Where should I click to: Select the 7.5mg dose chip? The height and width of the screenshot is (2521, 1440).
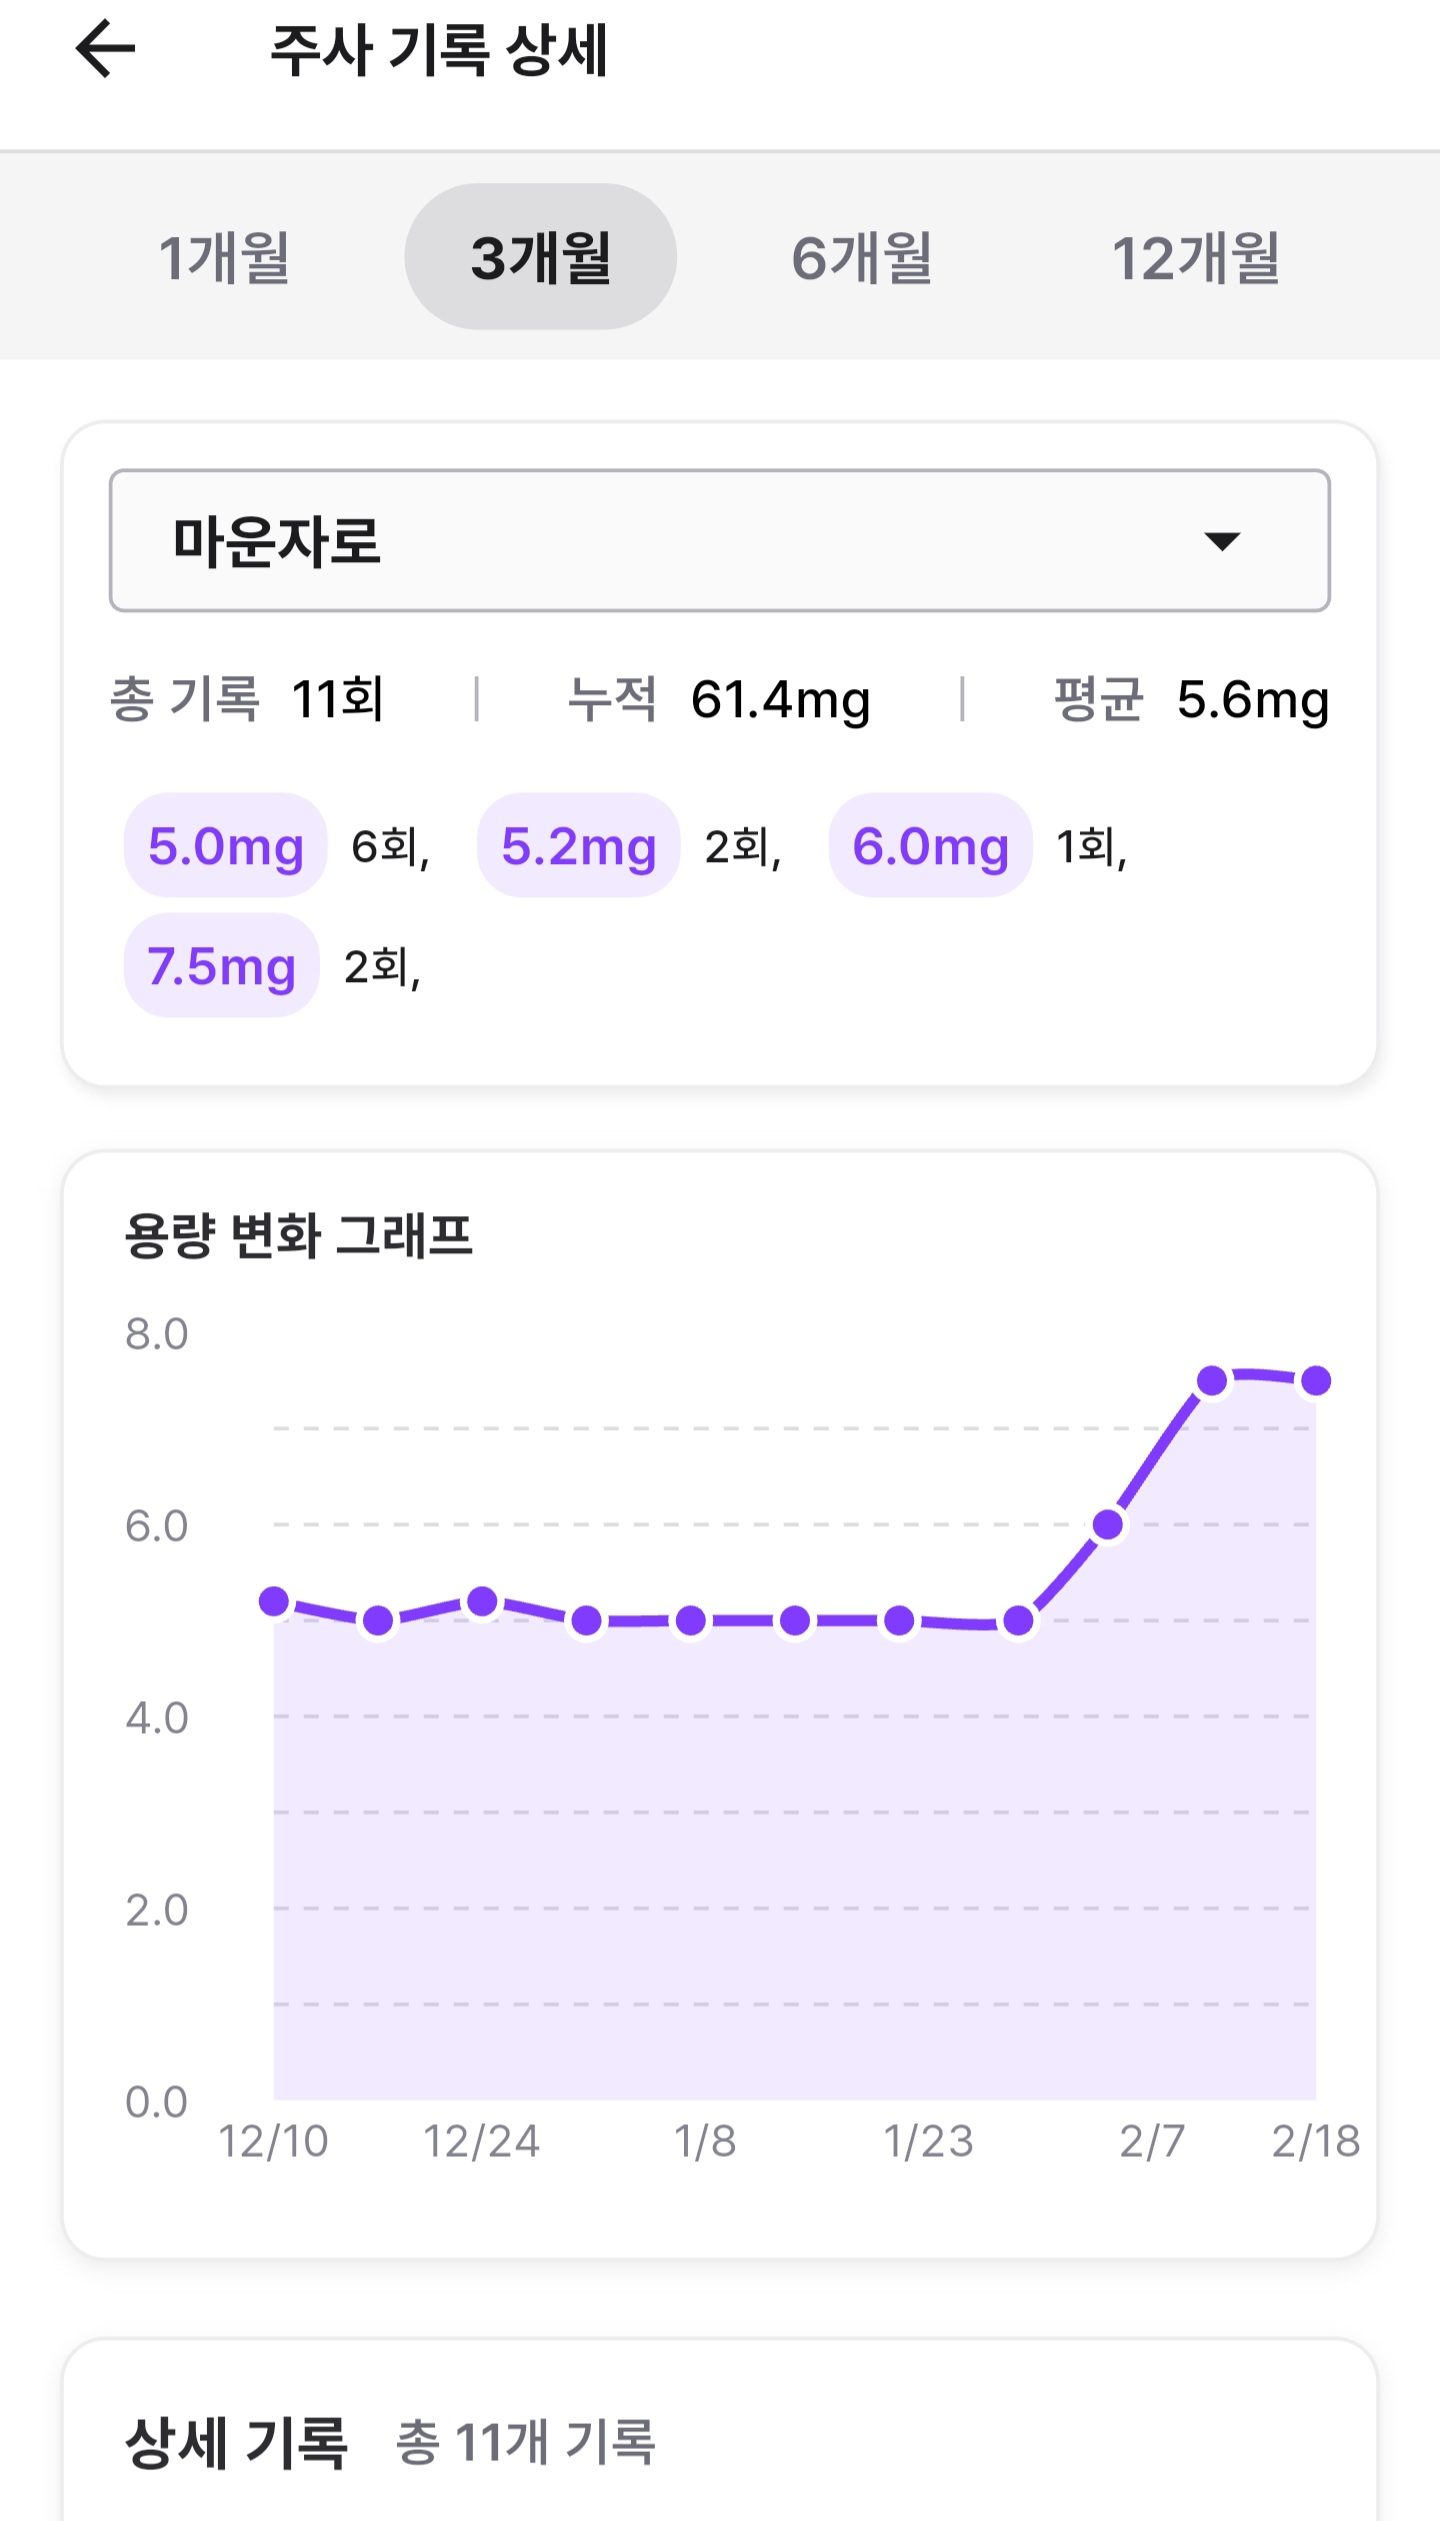[x=221, y=966]
